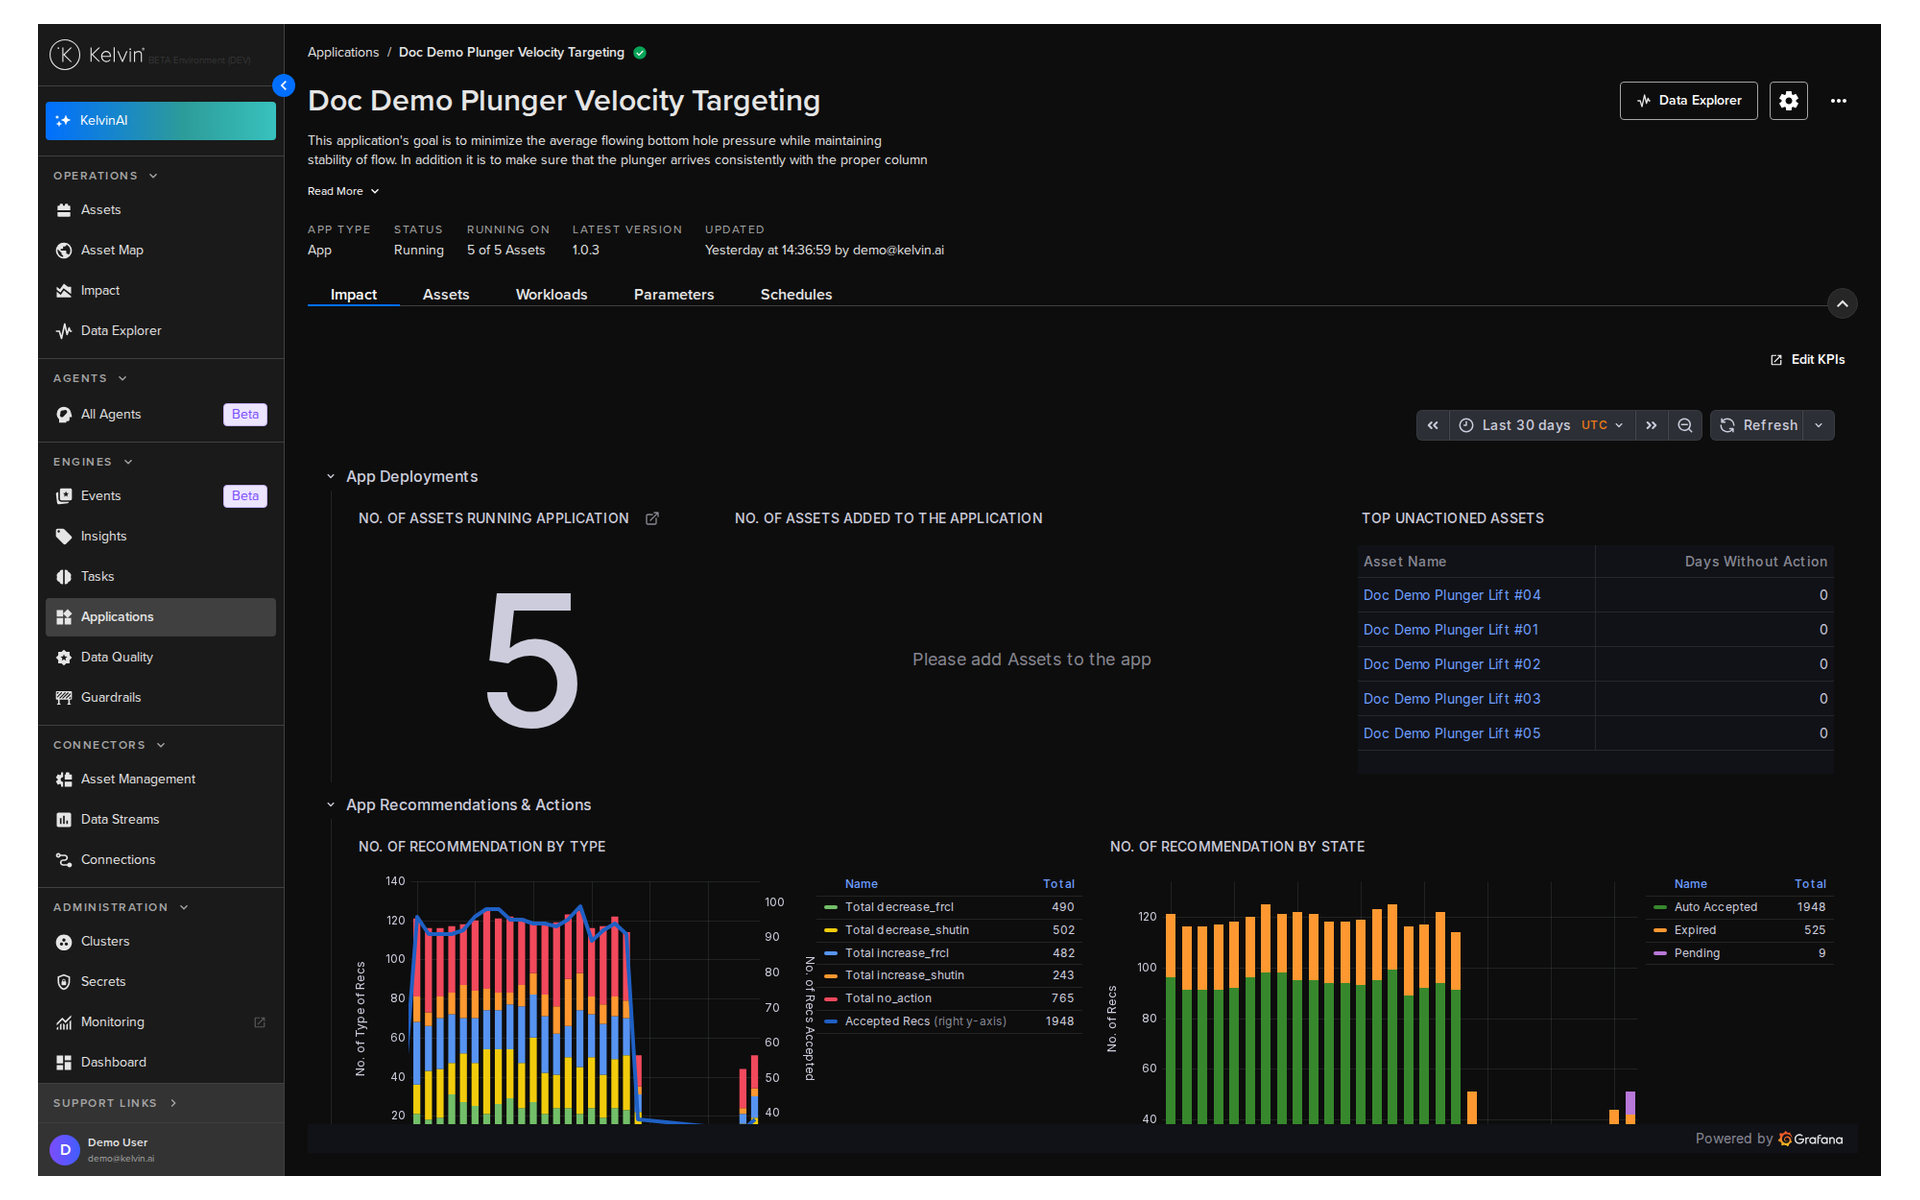Open the Last 30 days time picker

pos(1541,425)
